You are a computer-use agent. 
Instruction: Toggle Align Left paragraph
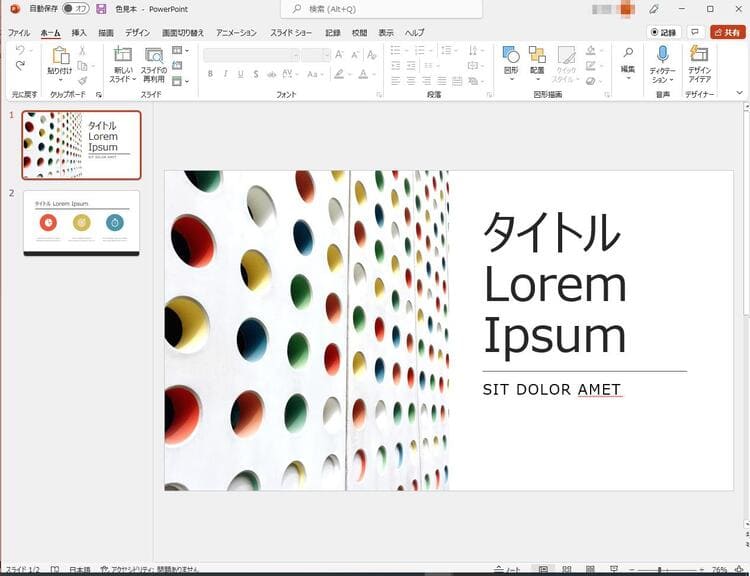click(x=396, y=81)
